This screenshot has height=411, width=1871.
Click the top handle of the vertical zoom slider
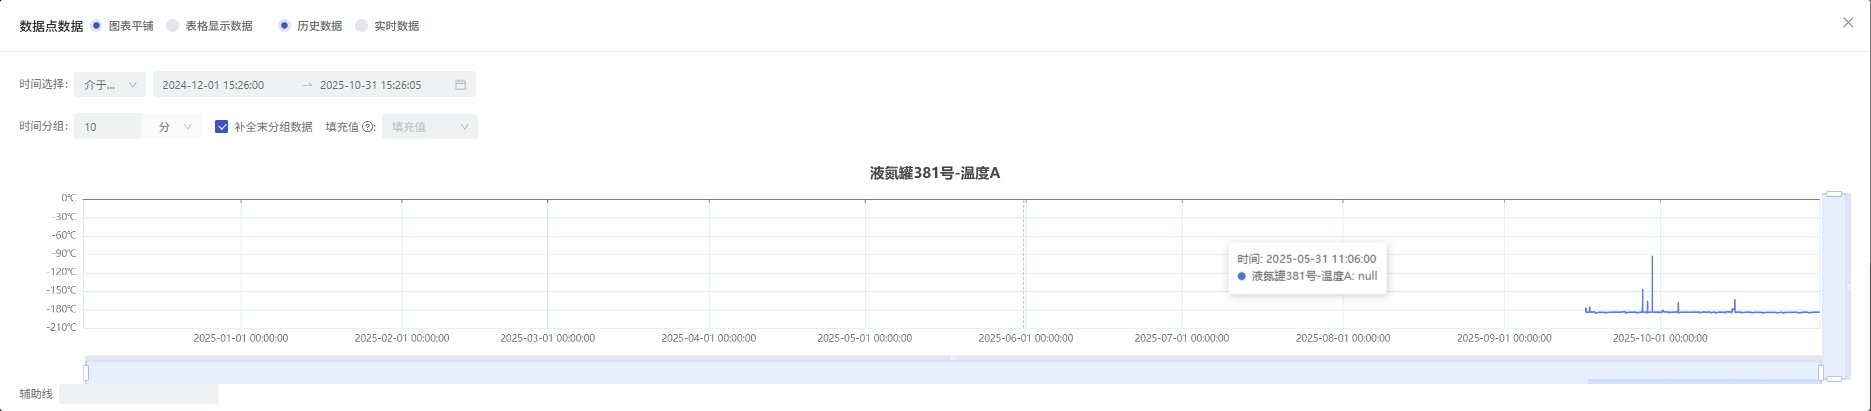[1834, 194]
